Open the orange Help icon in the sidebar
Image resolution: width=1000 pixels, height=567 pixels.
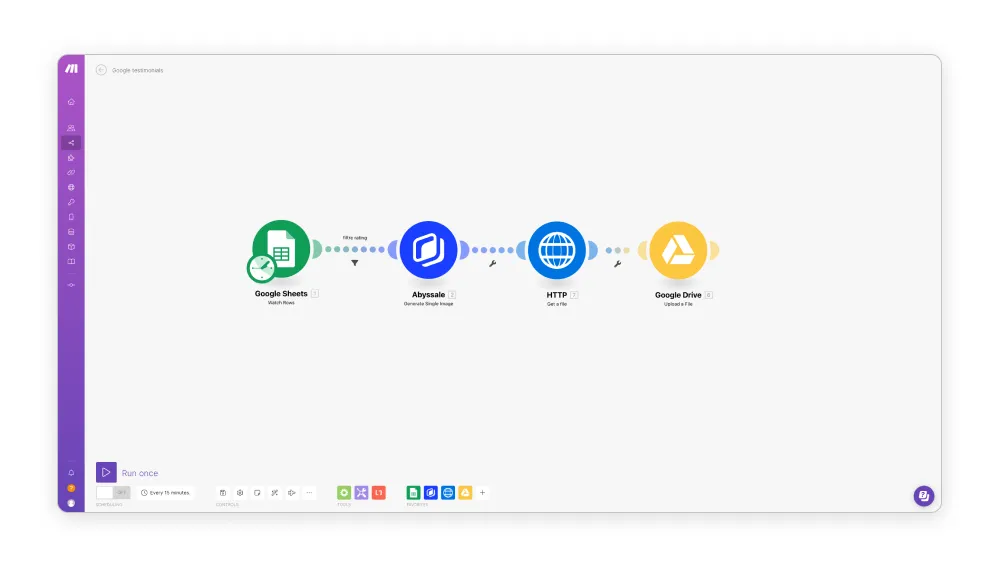pos(71,488)
